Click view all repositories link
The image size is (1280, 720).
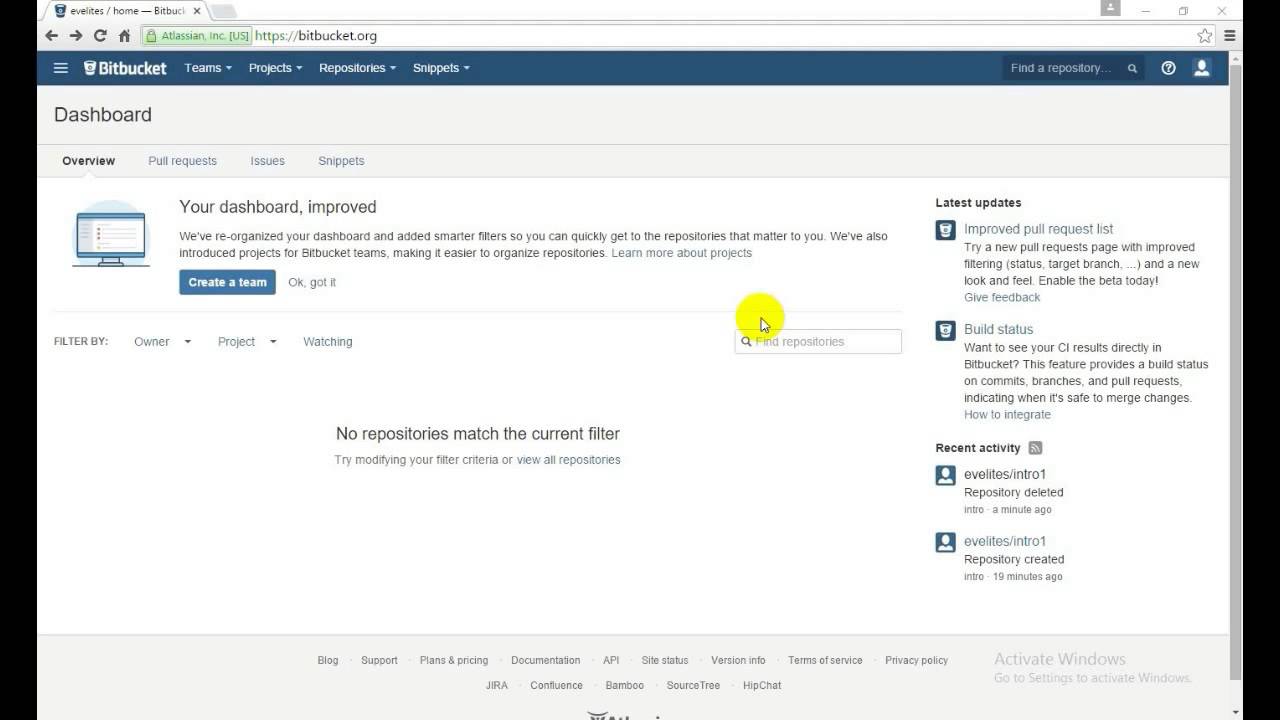568,460
